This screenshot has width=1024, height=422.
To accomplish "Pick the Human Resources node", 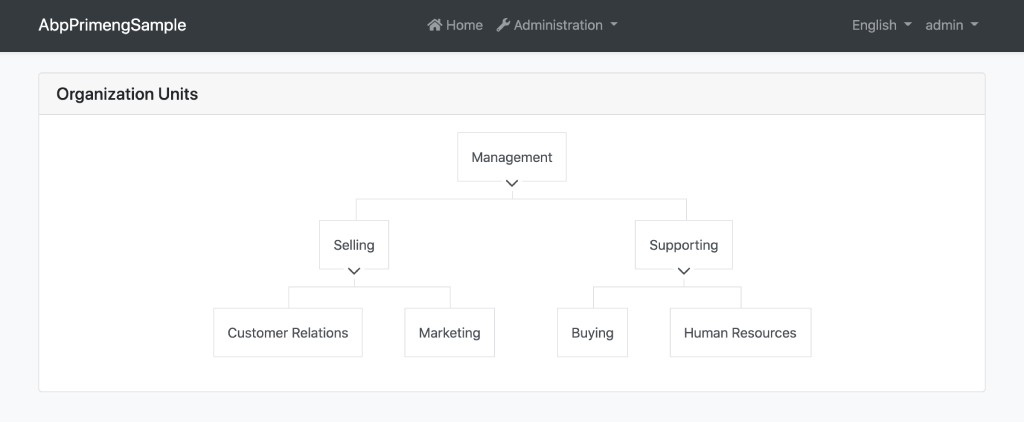I will pos(740,333).
